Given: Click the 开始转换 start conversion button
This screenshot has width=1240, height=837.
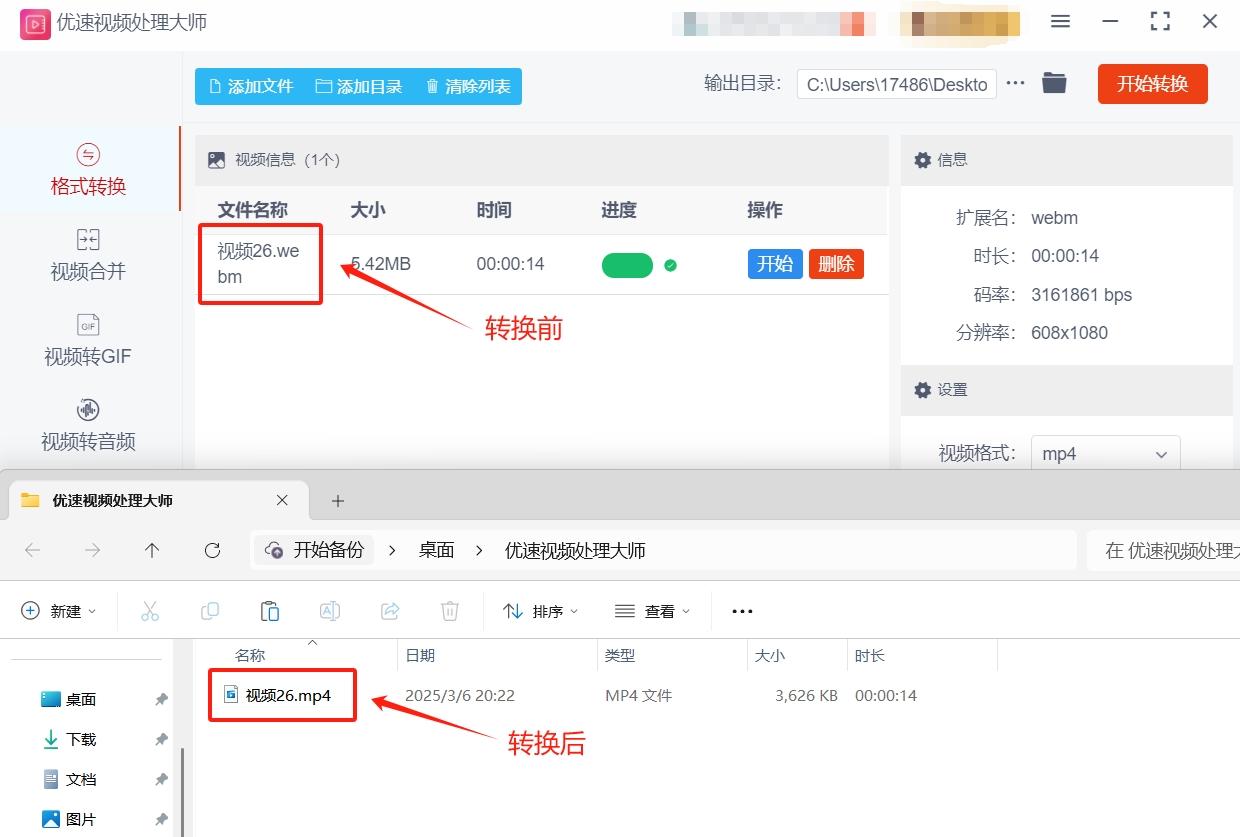Looking at the screenshot, I should tap(1152, 84).
